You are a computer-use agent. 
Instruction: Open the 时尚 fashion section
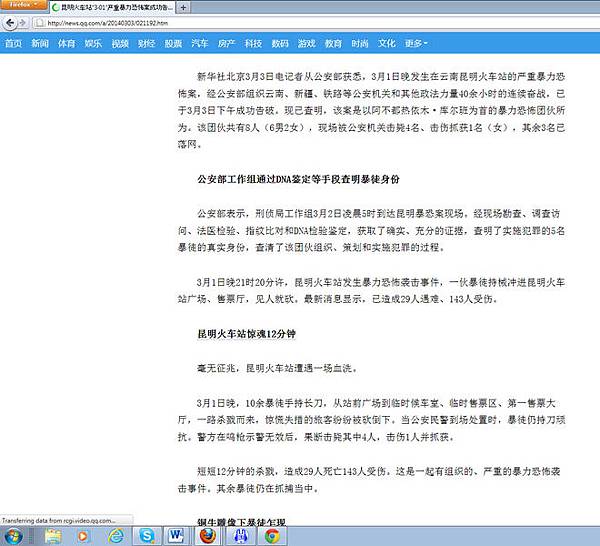tap(360, 44)
